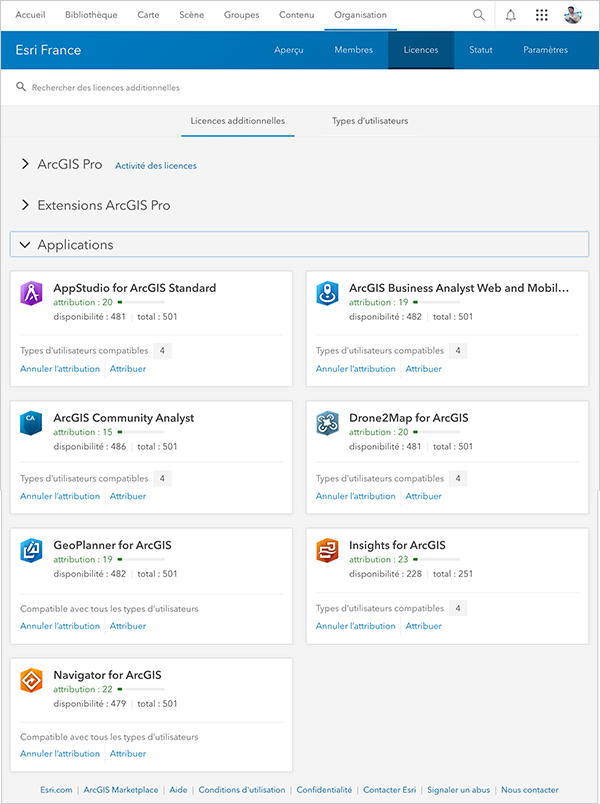
Task: Click the ArcGIS Community Analyst icon
Action: click(x=31, y=423)
